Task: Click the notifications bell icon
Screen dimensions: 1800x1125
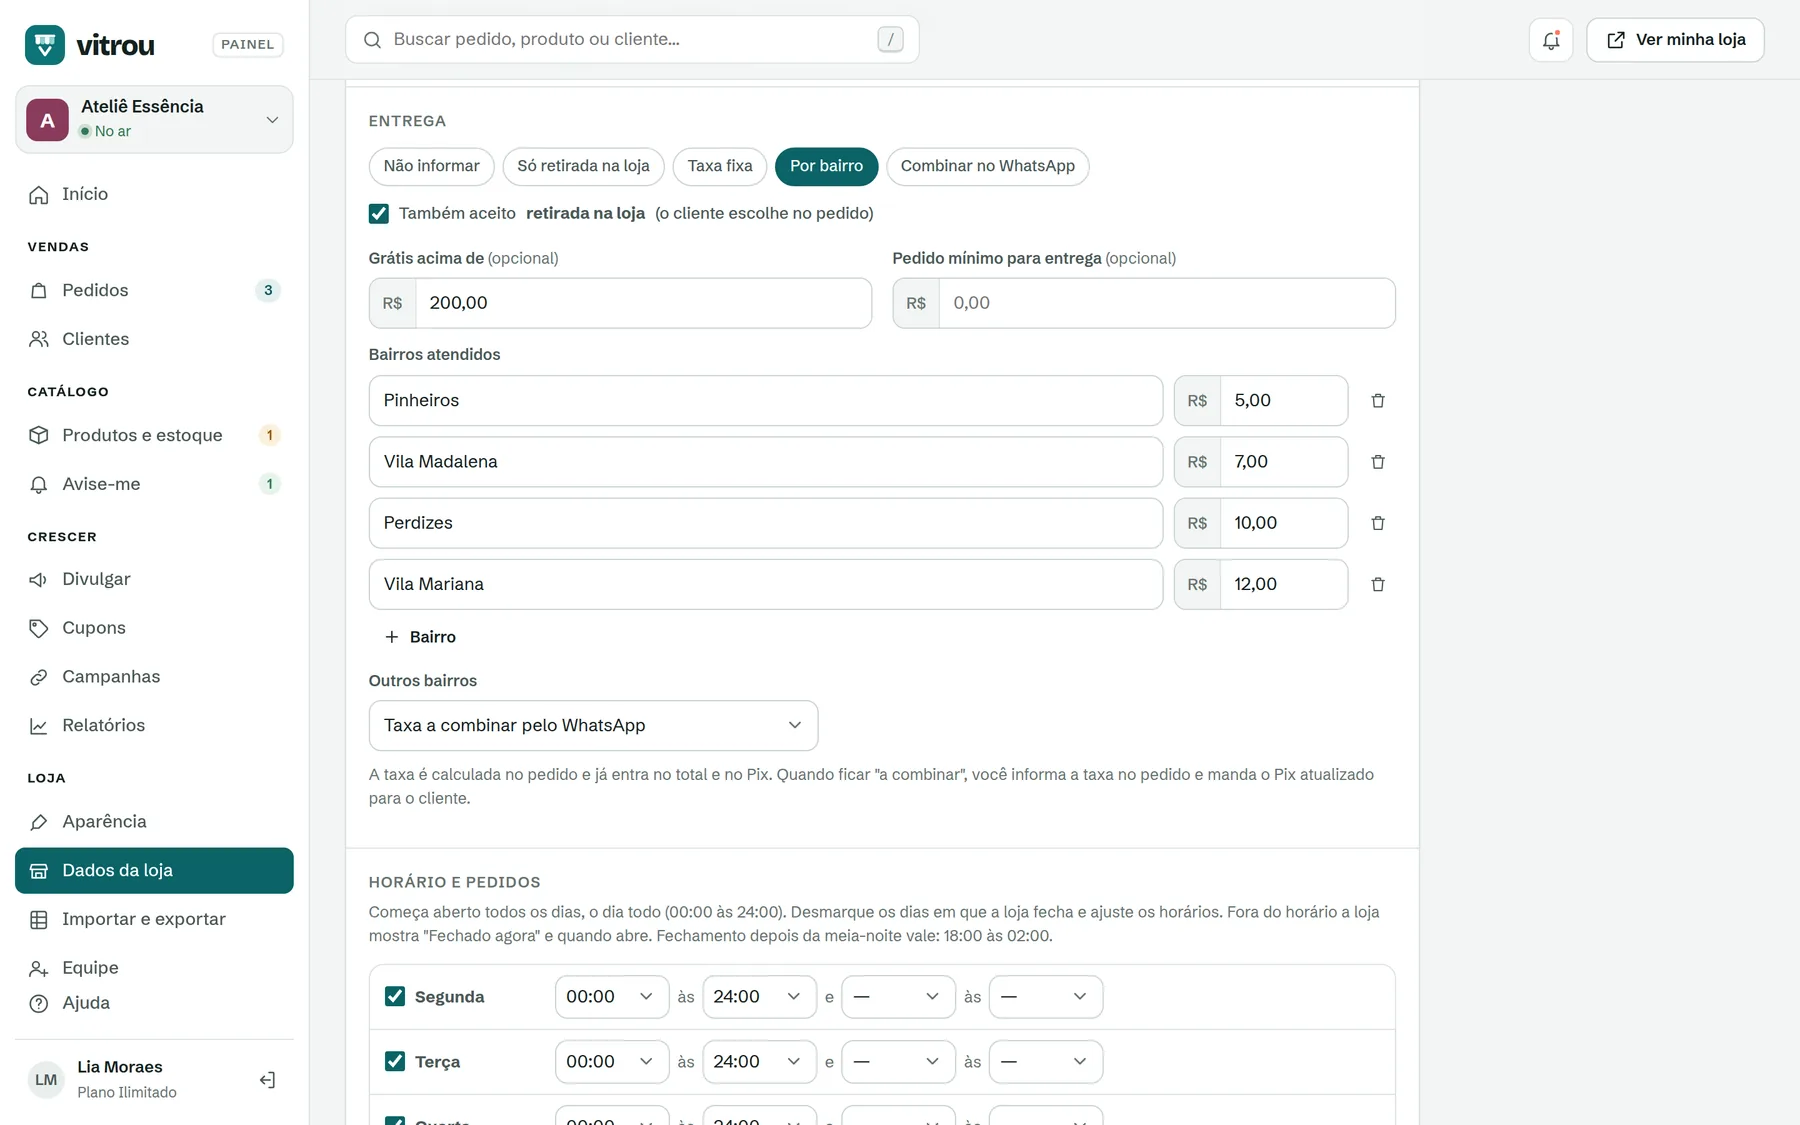Action: (x=1550, y=40)
